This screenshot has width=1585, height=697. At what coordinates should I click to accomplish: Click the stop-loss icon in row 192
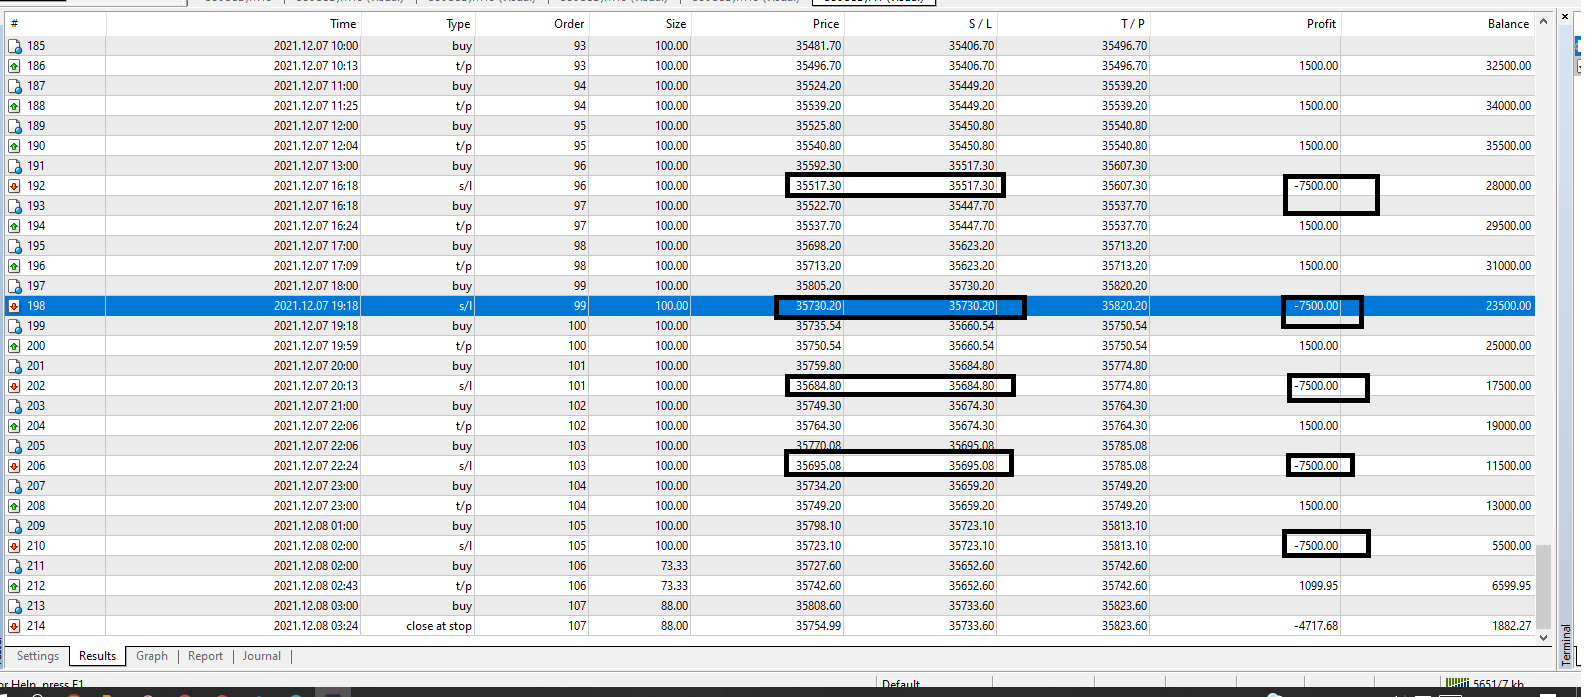[x=14, y=186]
